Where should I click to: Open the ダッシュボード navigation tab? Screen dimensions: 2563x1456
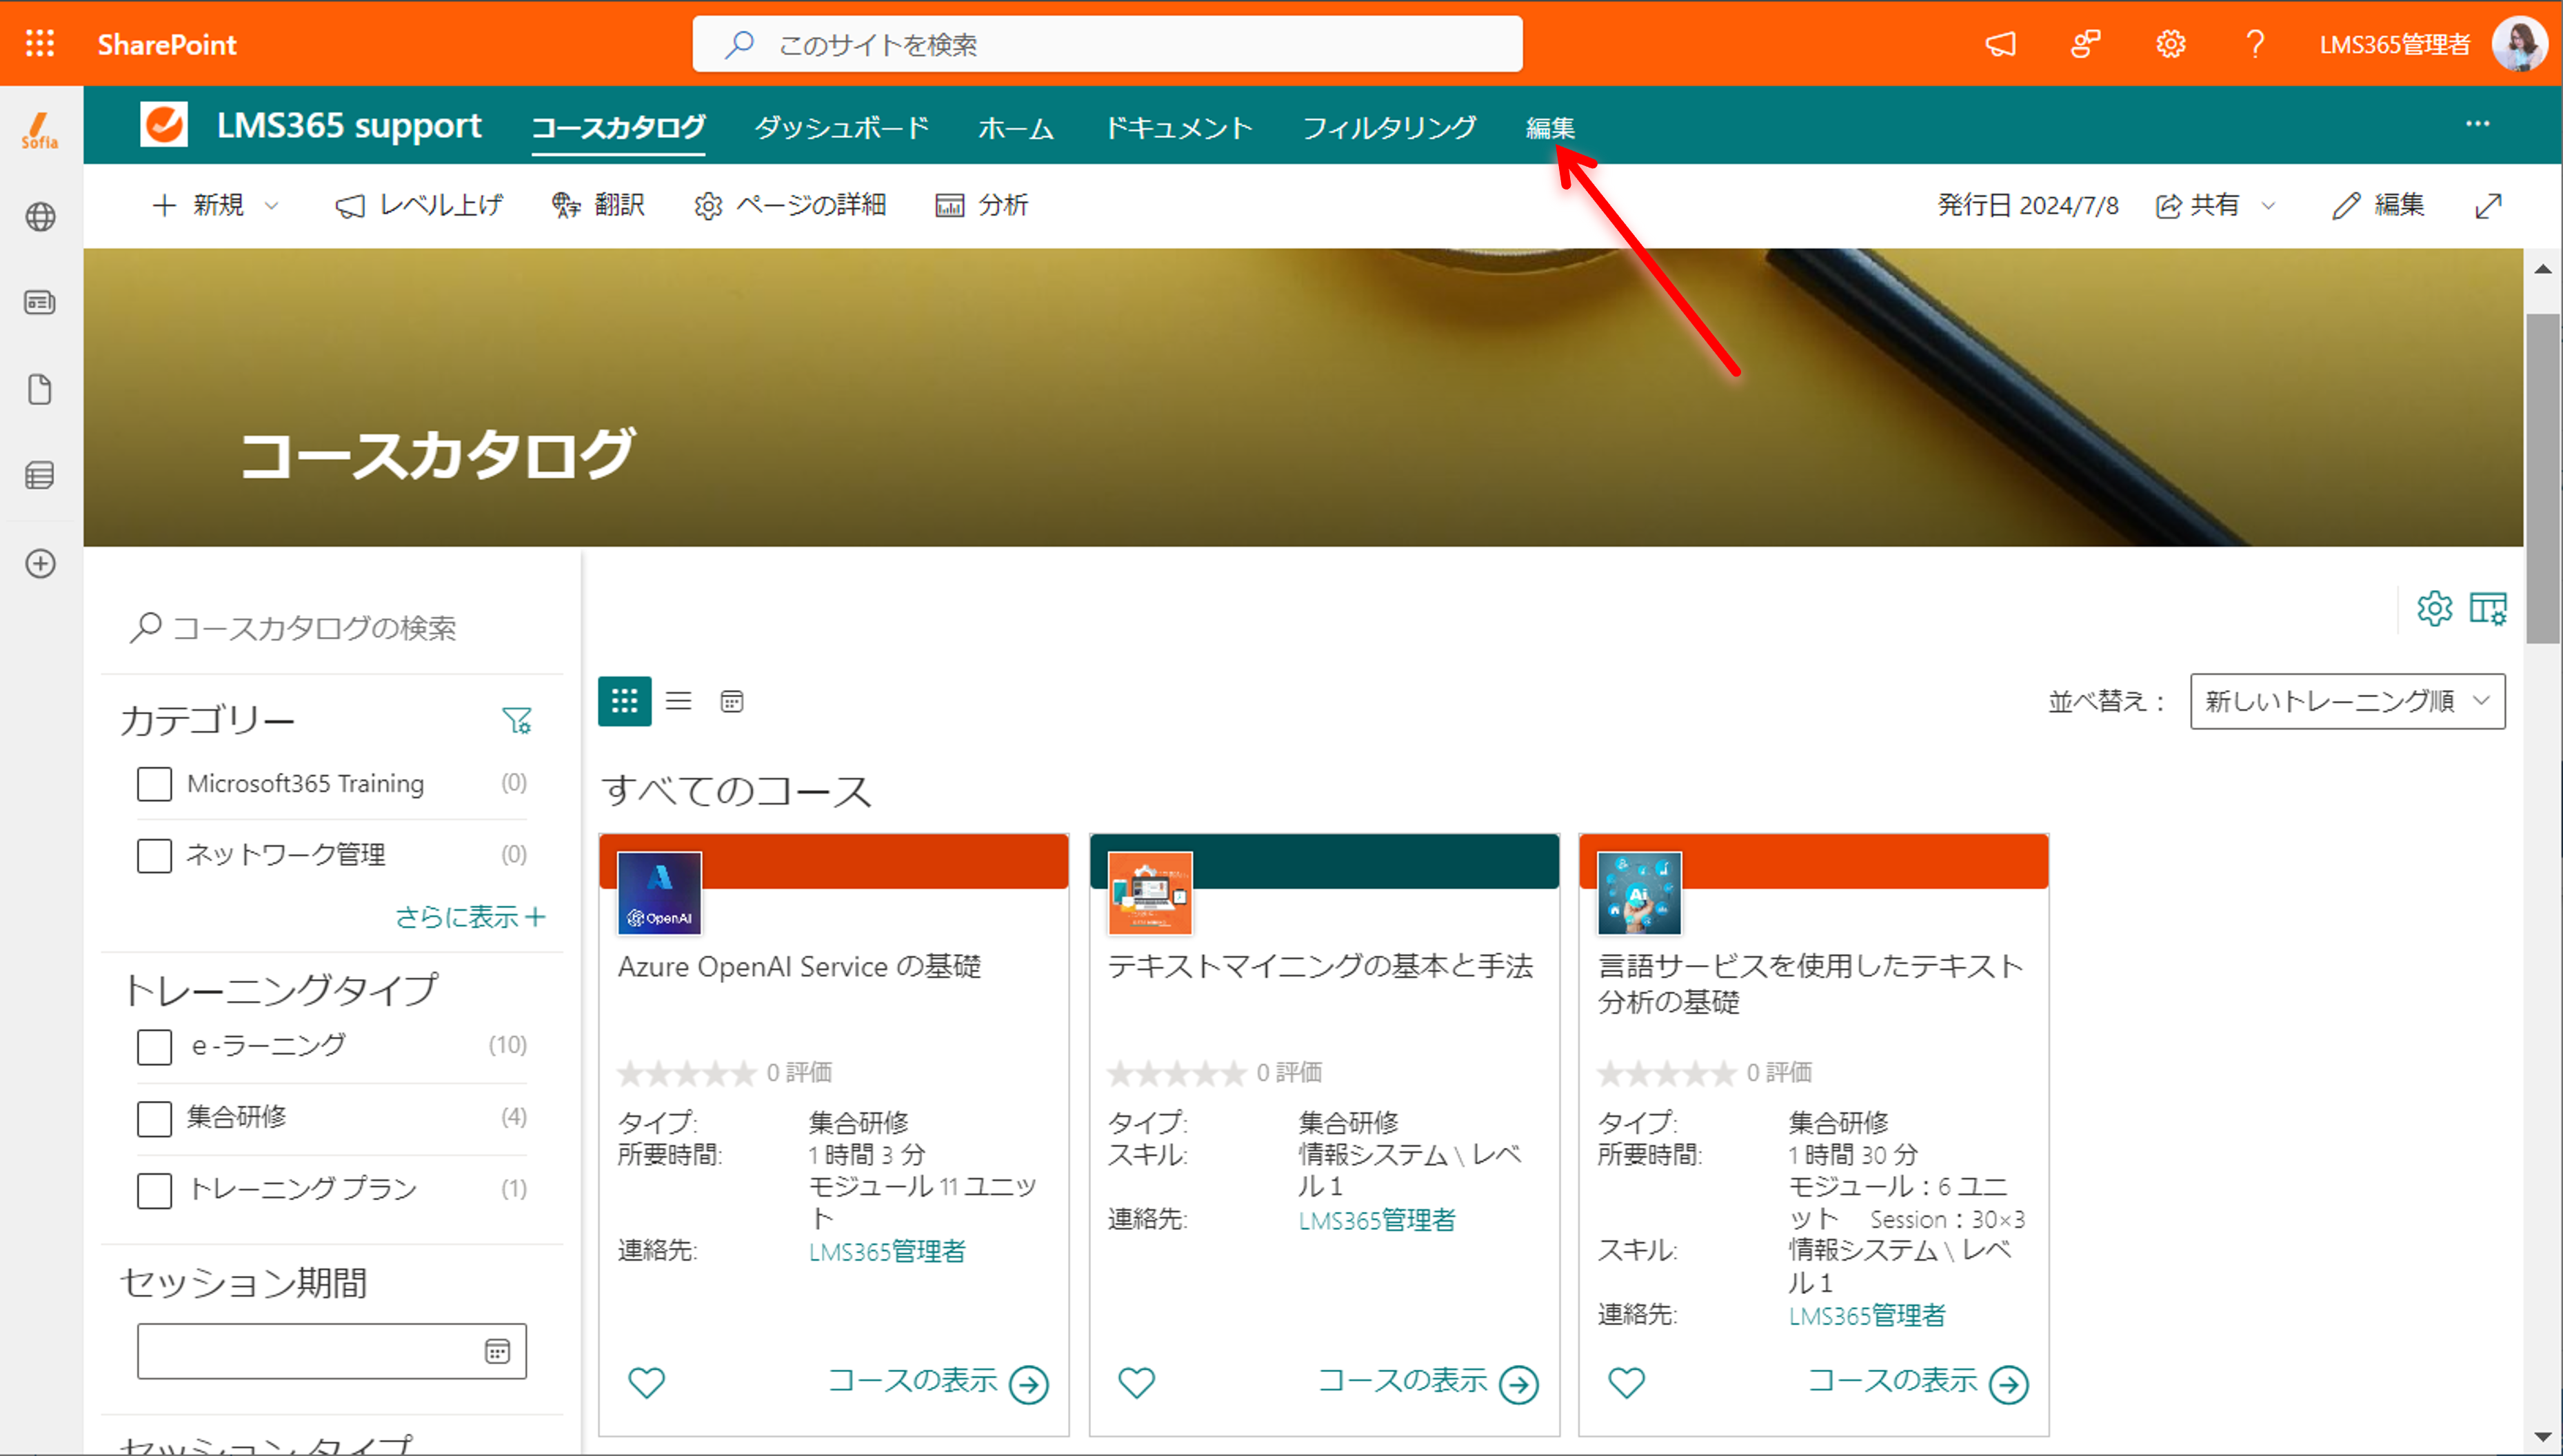[842, 127]
